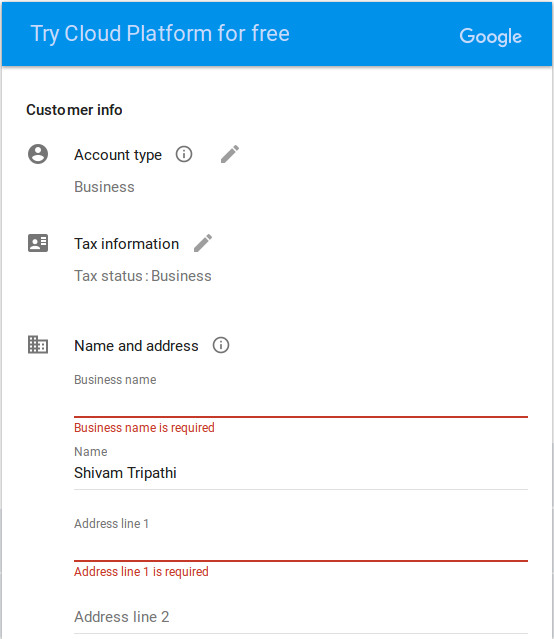Click the Name field containing Shivam Tripathi
The height and width of the screenshot is (639, 554).
pos(301,474)
